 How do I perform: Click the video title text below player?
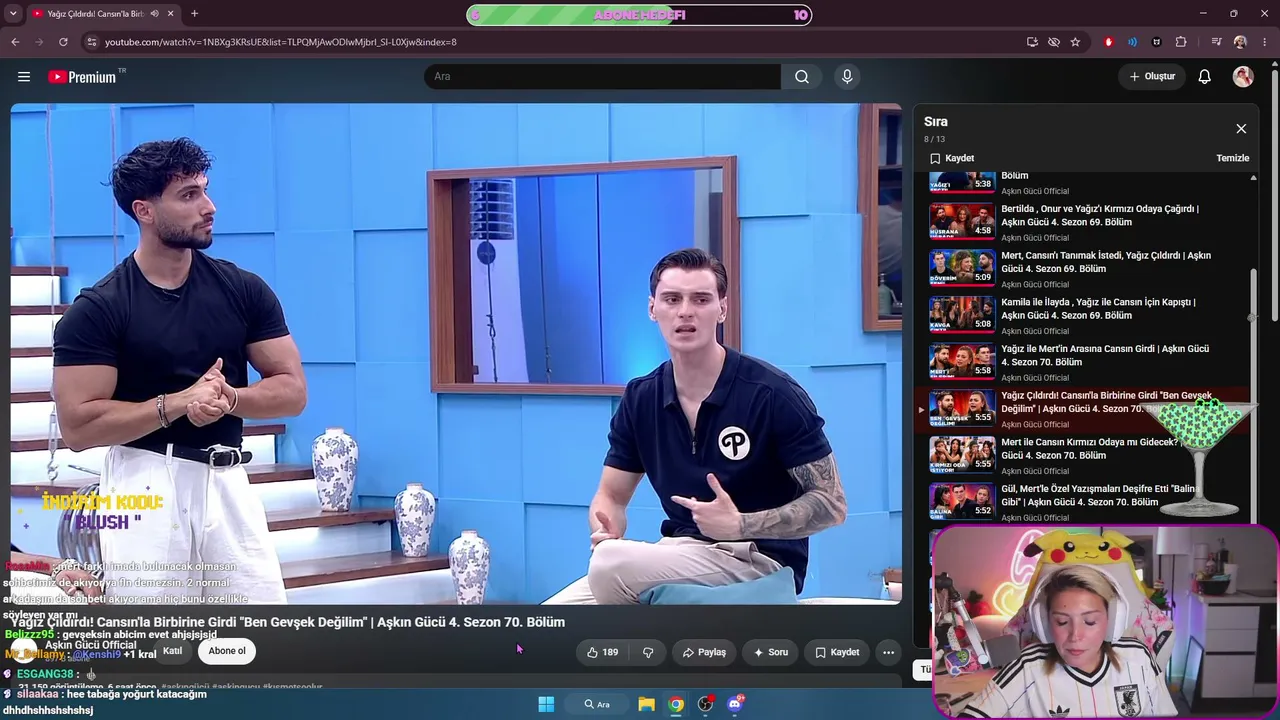point(288,622)
